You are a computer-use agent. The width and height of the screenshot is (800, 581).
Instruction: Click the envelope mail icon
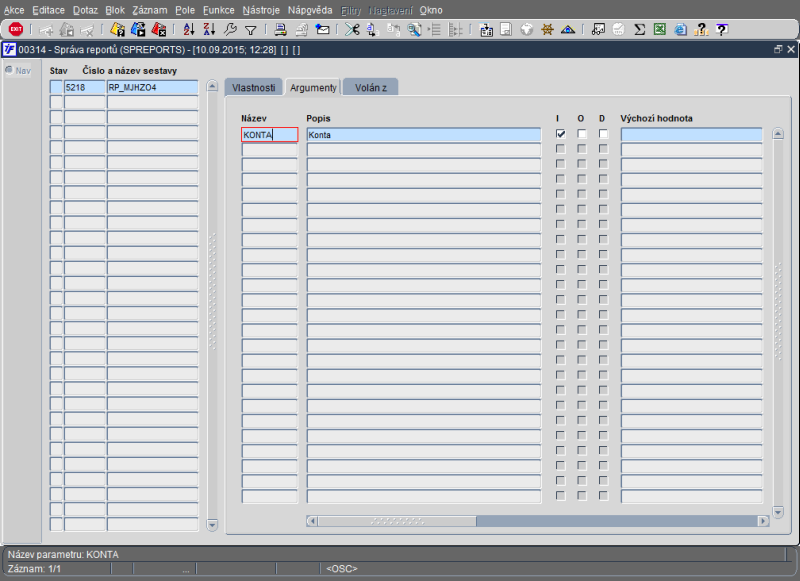click(322, 30)
